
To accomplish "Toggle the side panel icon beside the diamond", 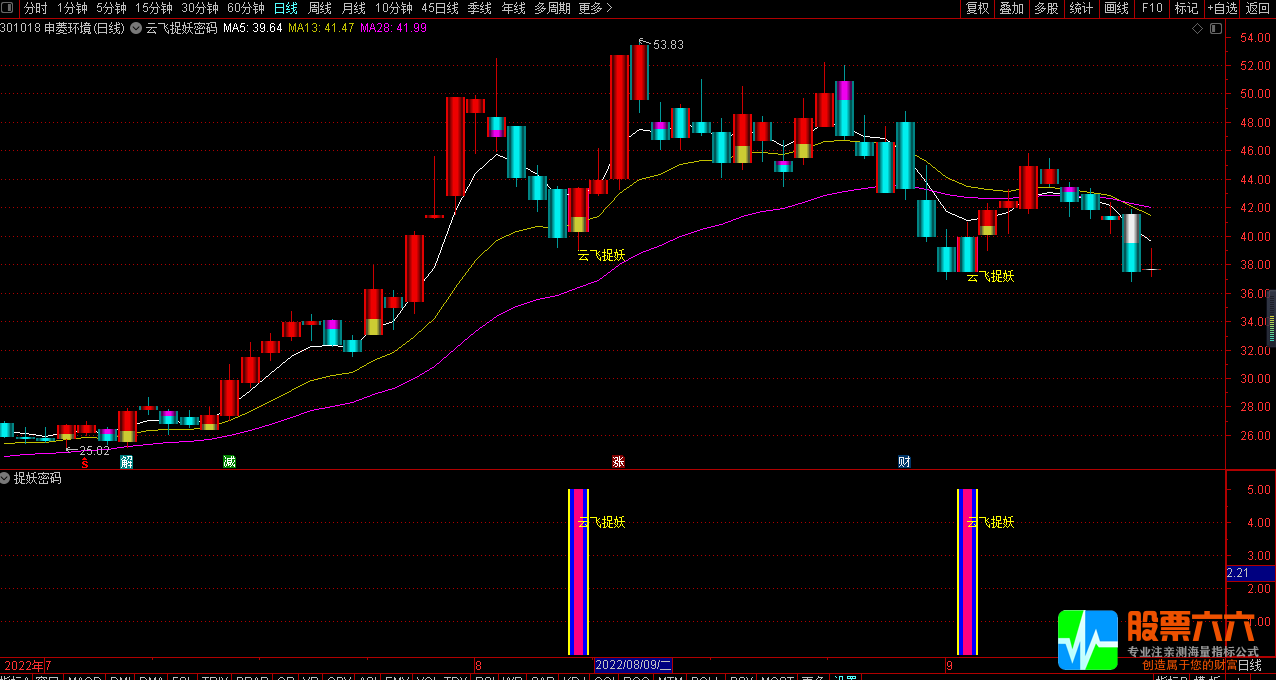I will (1214, 29).
